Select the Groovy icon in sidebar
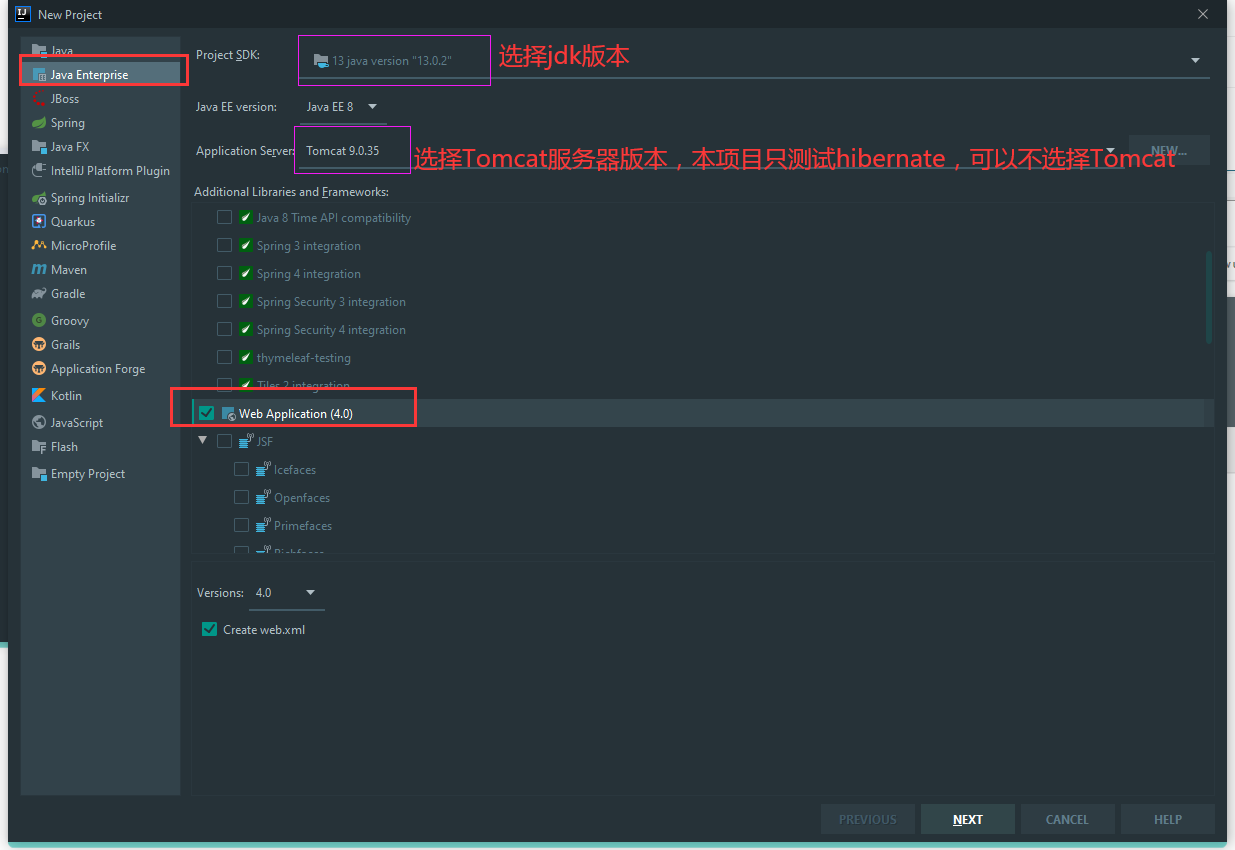This screenshot has width=1235, height=850. pos(39,321)
